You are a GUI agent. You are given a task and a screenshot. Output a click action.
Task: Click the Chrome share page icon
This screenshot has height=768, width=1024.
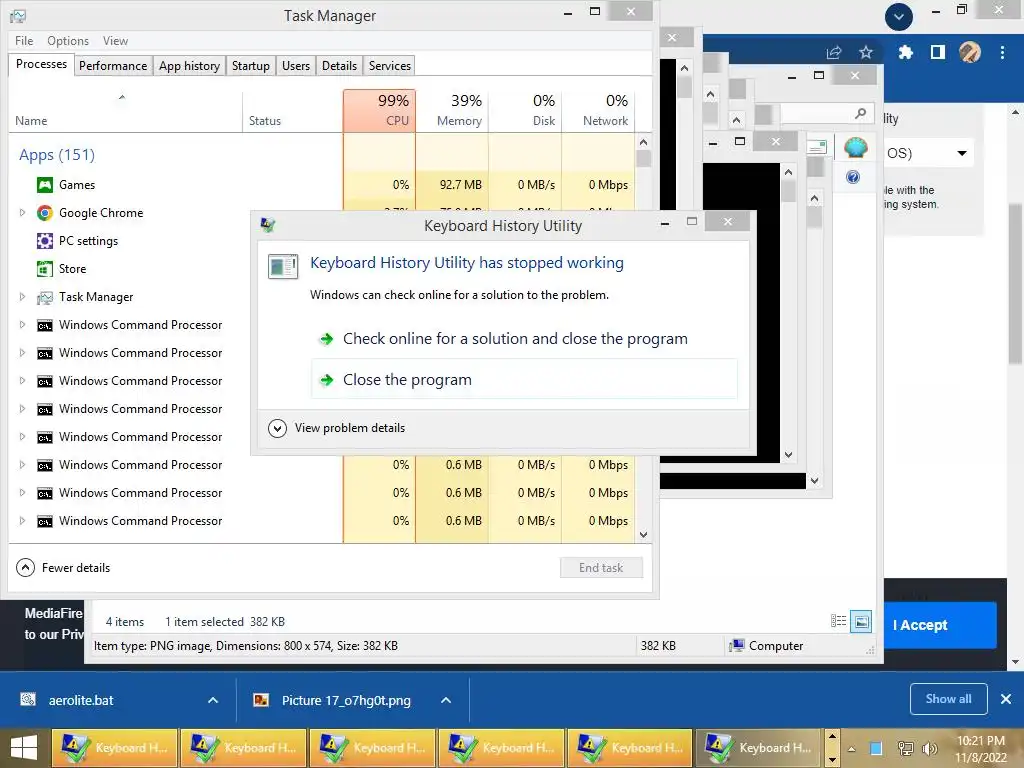834,53
